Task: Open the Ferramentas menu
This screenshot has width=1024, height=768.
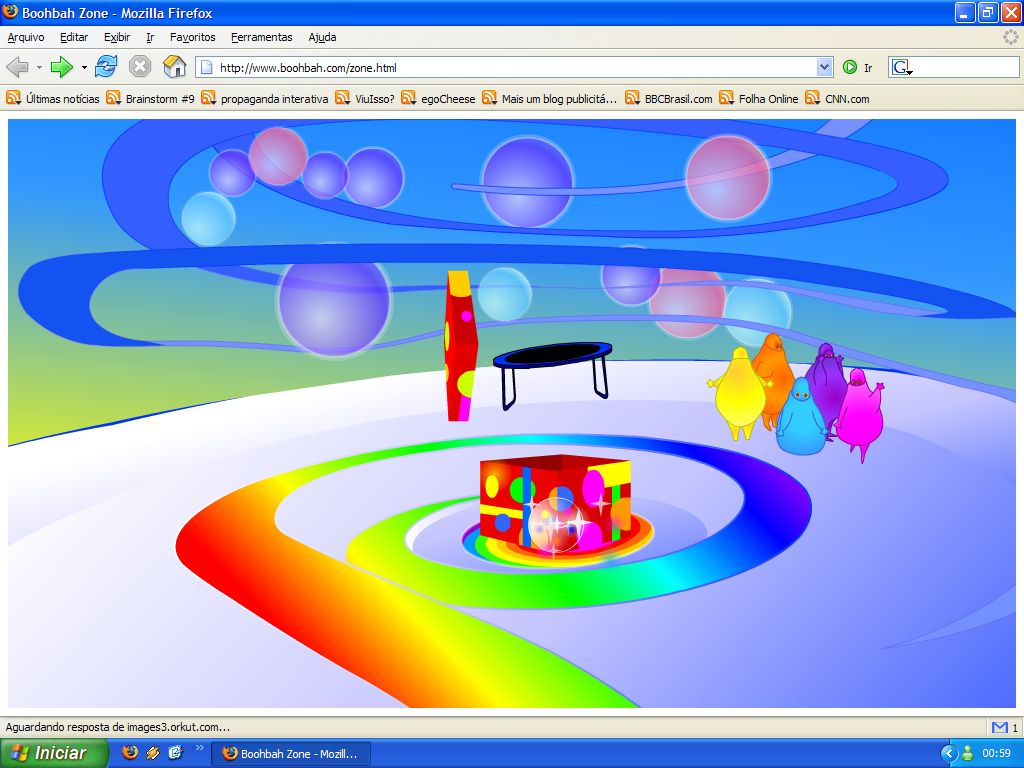Action: pyautogui.click(x=262, y=37)
